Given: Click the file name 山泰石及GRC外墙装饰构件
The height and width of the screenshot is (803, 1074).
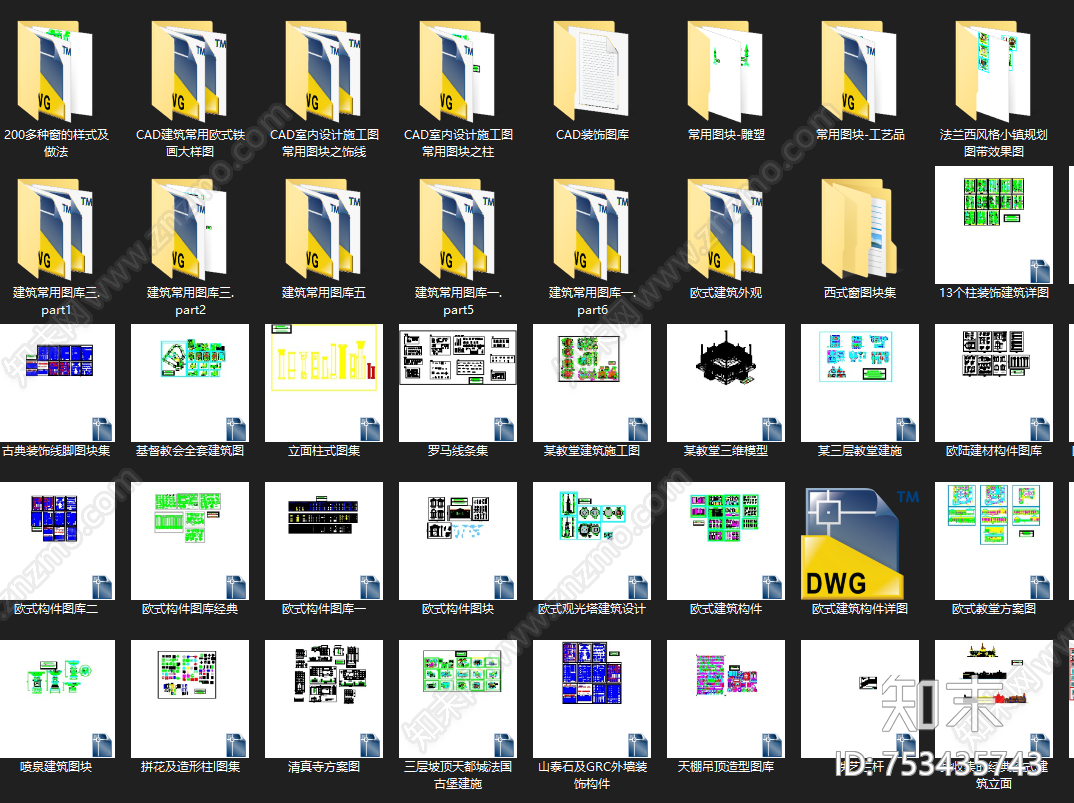Looking at the screenshot, I should pos(592,775).
